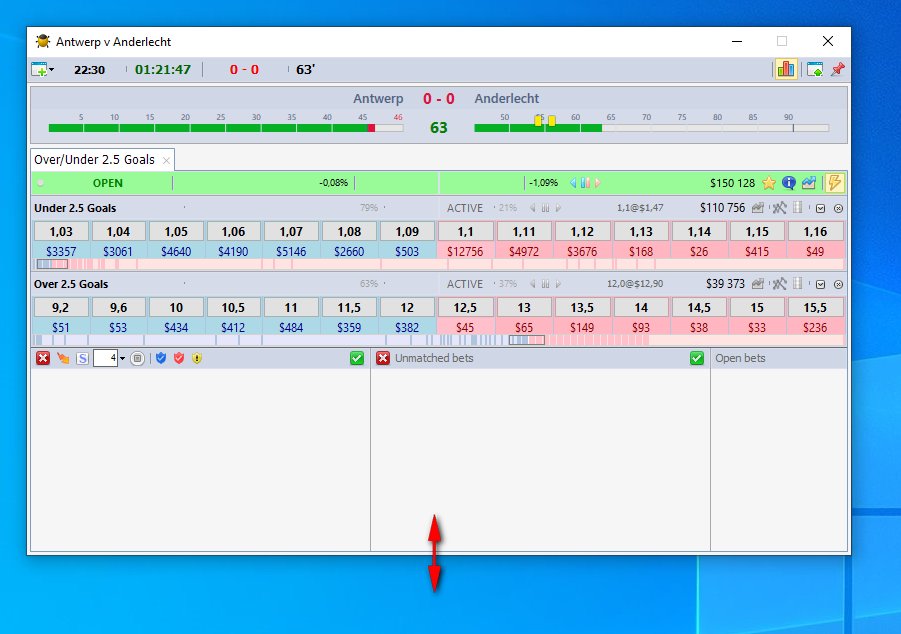Click pause bars in Under 2.5 Goals row

(545, 208)
